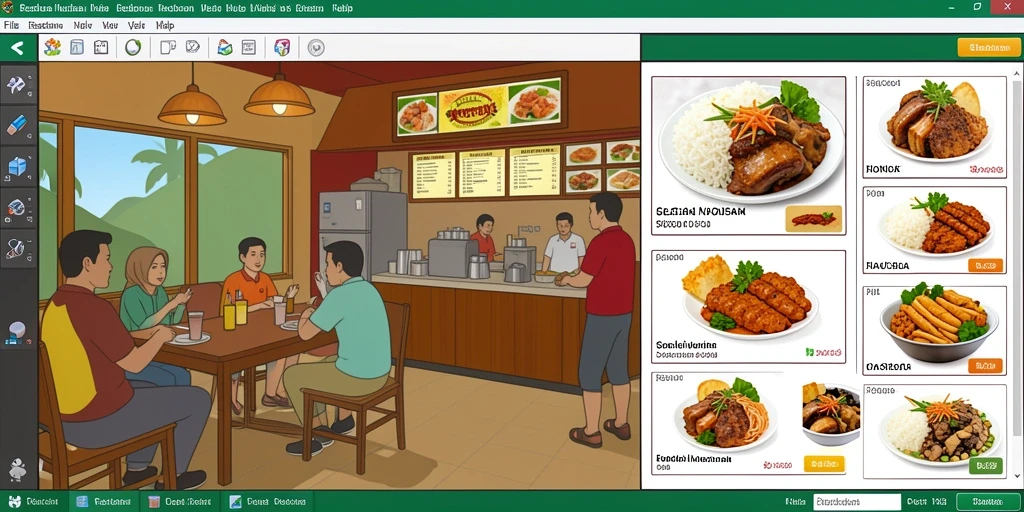Click green button in bottom-right dish card

[985, 466]
